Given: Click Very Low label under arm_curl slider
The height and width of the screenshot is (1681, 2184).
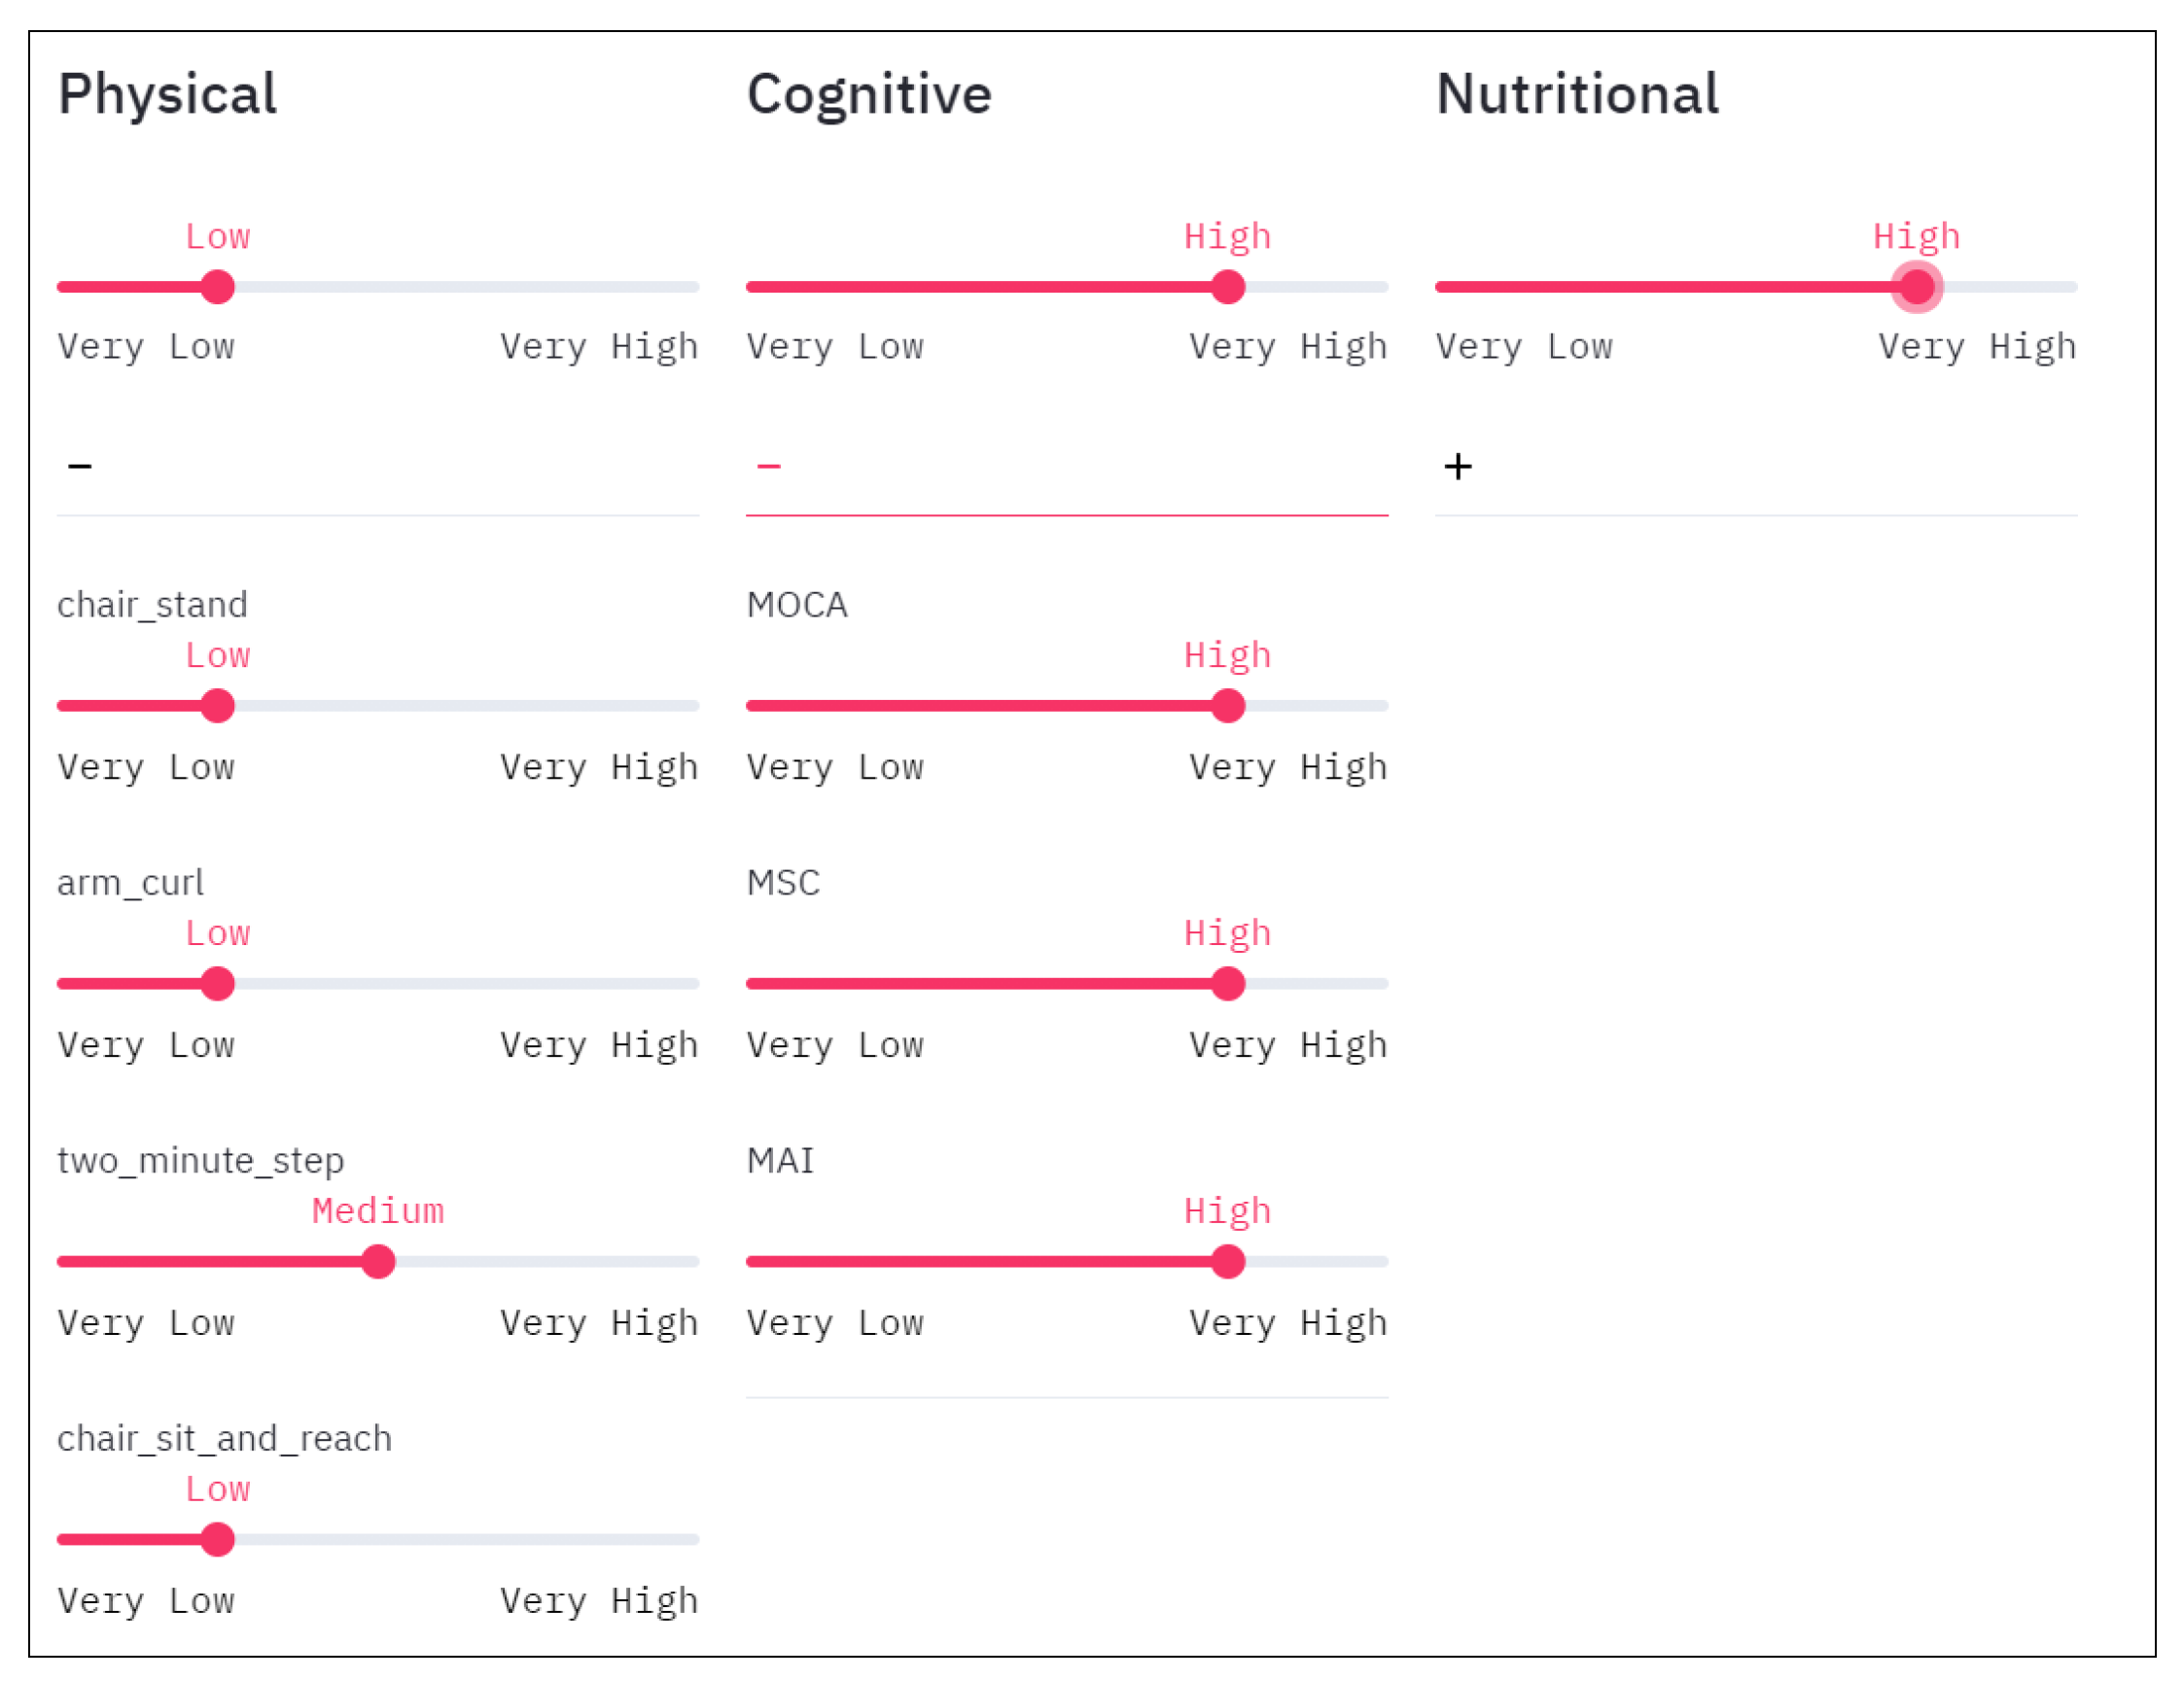Looking at the screenshot, I should [x=146, y=1046].
